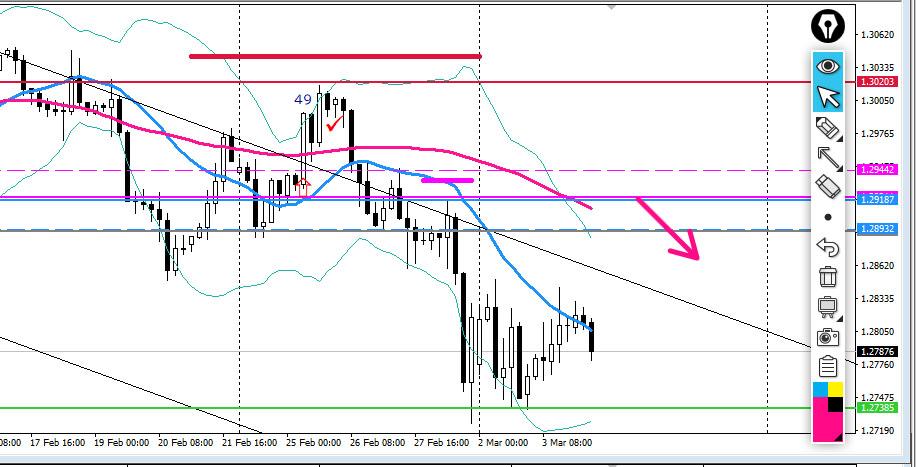916x467 pixels.
Task: Click the 1.30050 price scale value
Action: 878,101
